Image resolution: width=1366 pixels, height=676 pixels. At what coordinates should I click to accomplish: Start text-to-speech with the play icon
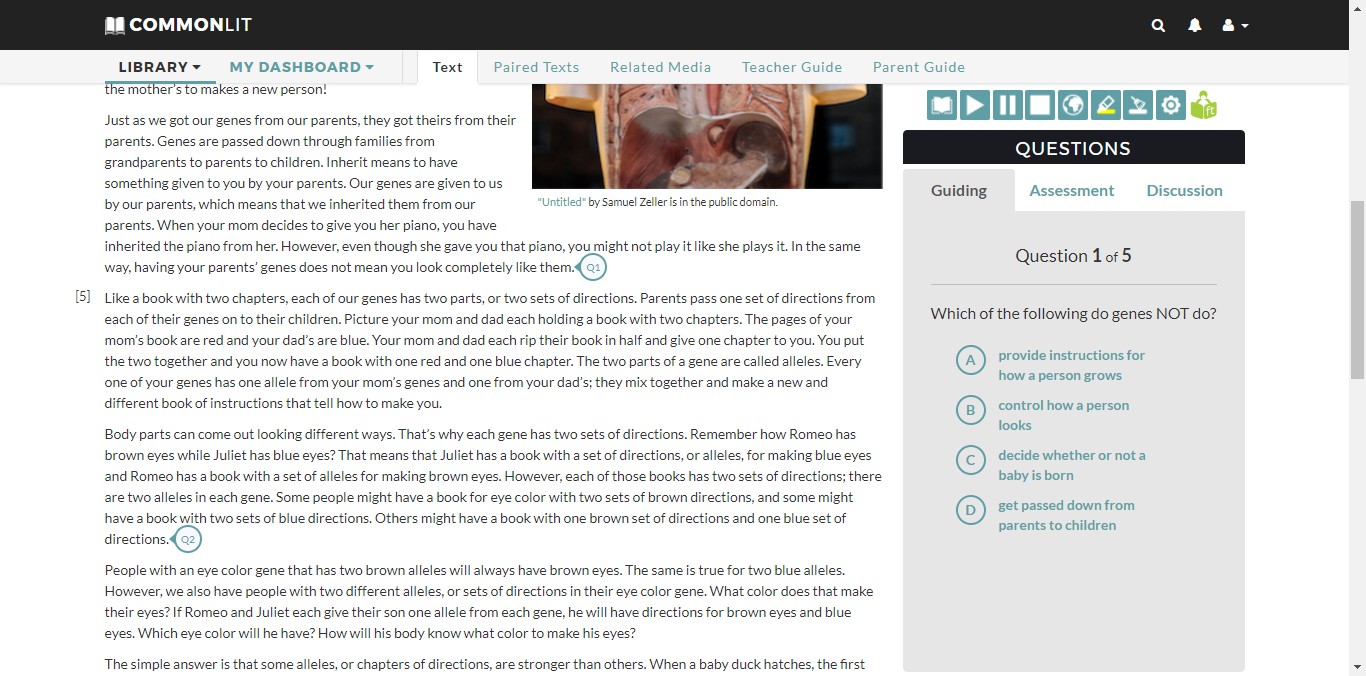[x=974, y=105]
